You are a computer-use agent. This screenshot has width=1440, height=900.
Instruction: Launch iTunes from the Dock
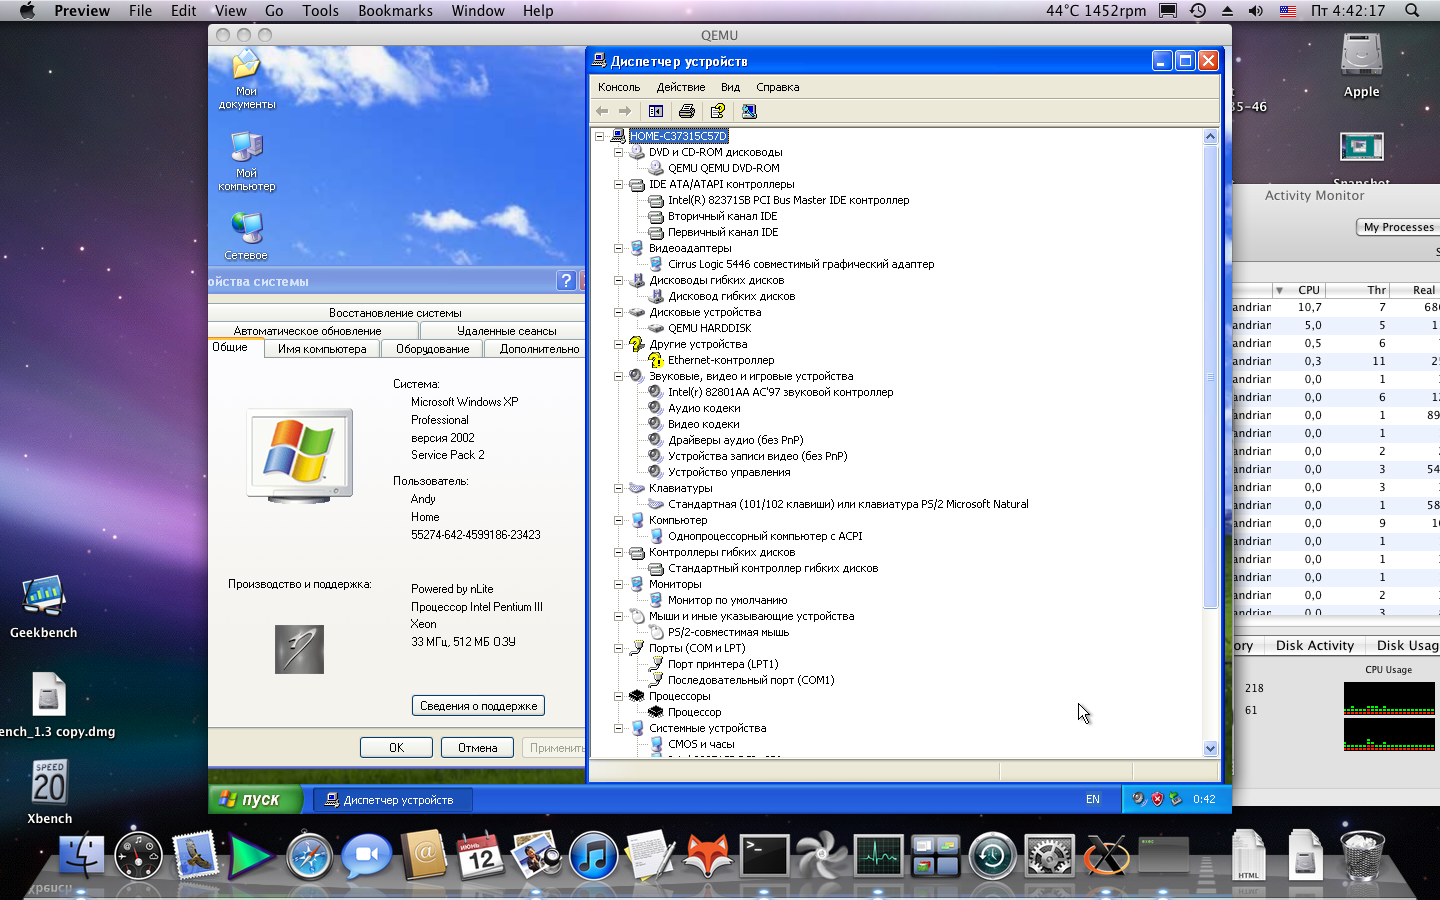[594, 857]
